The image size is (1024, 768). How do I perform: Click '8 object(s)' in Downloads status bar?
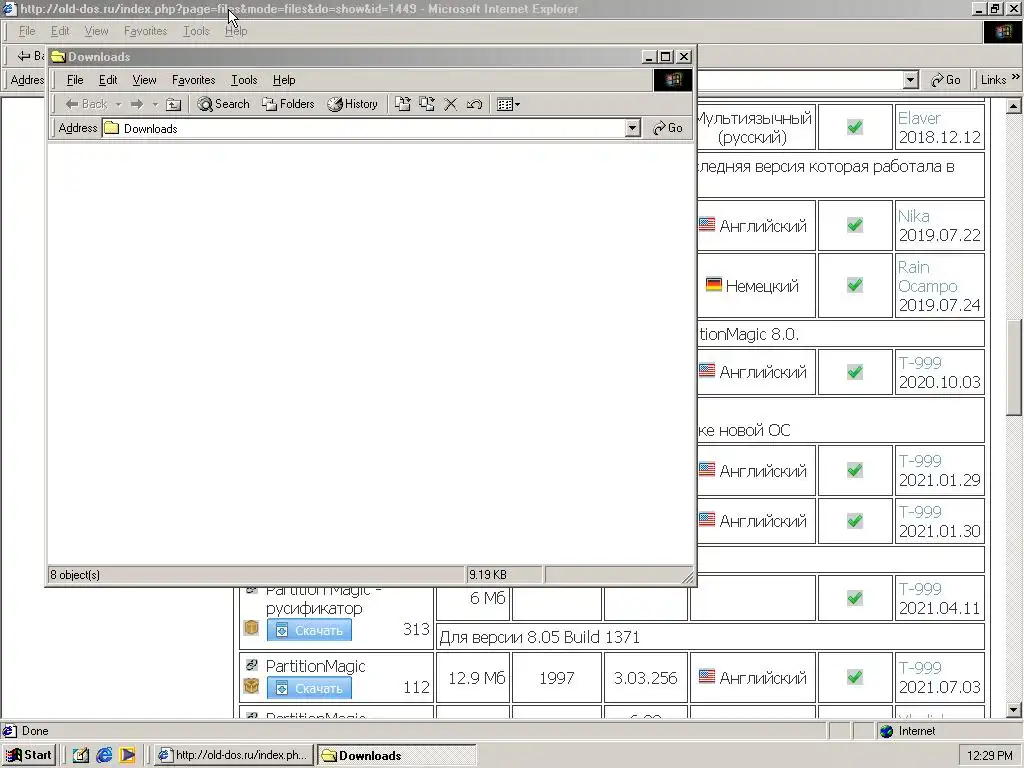[x=75, y=575]
